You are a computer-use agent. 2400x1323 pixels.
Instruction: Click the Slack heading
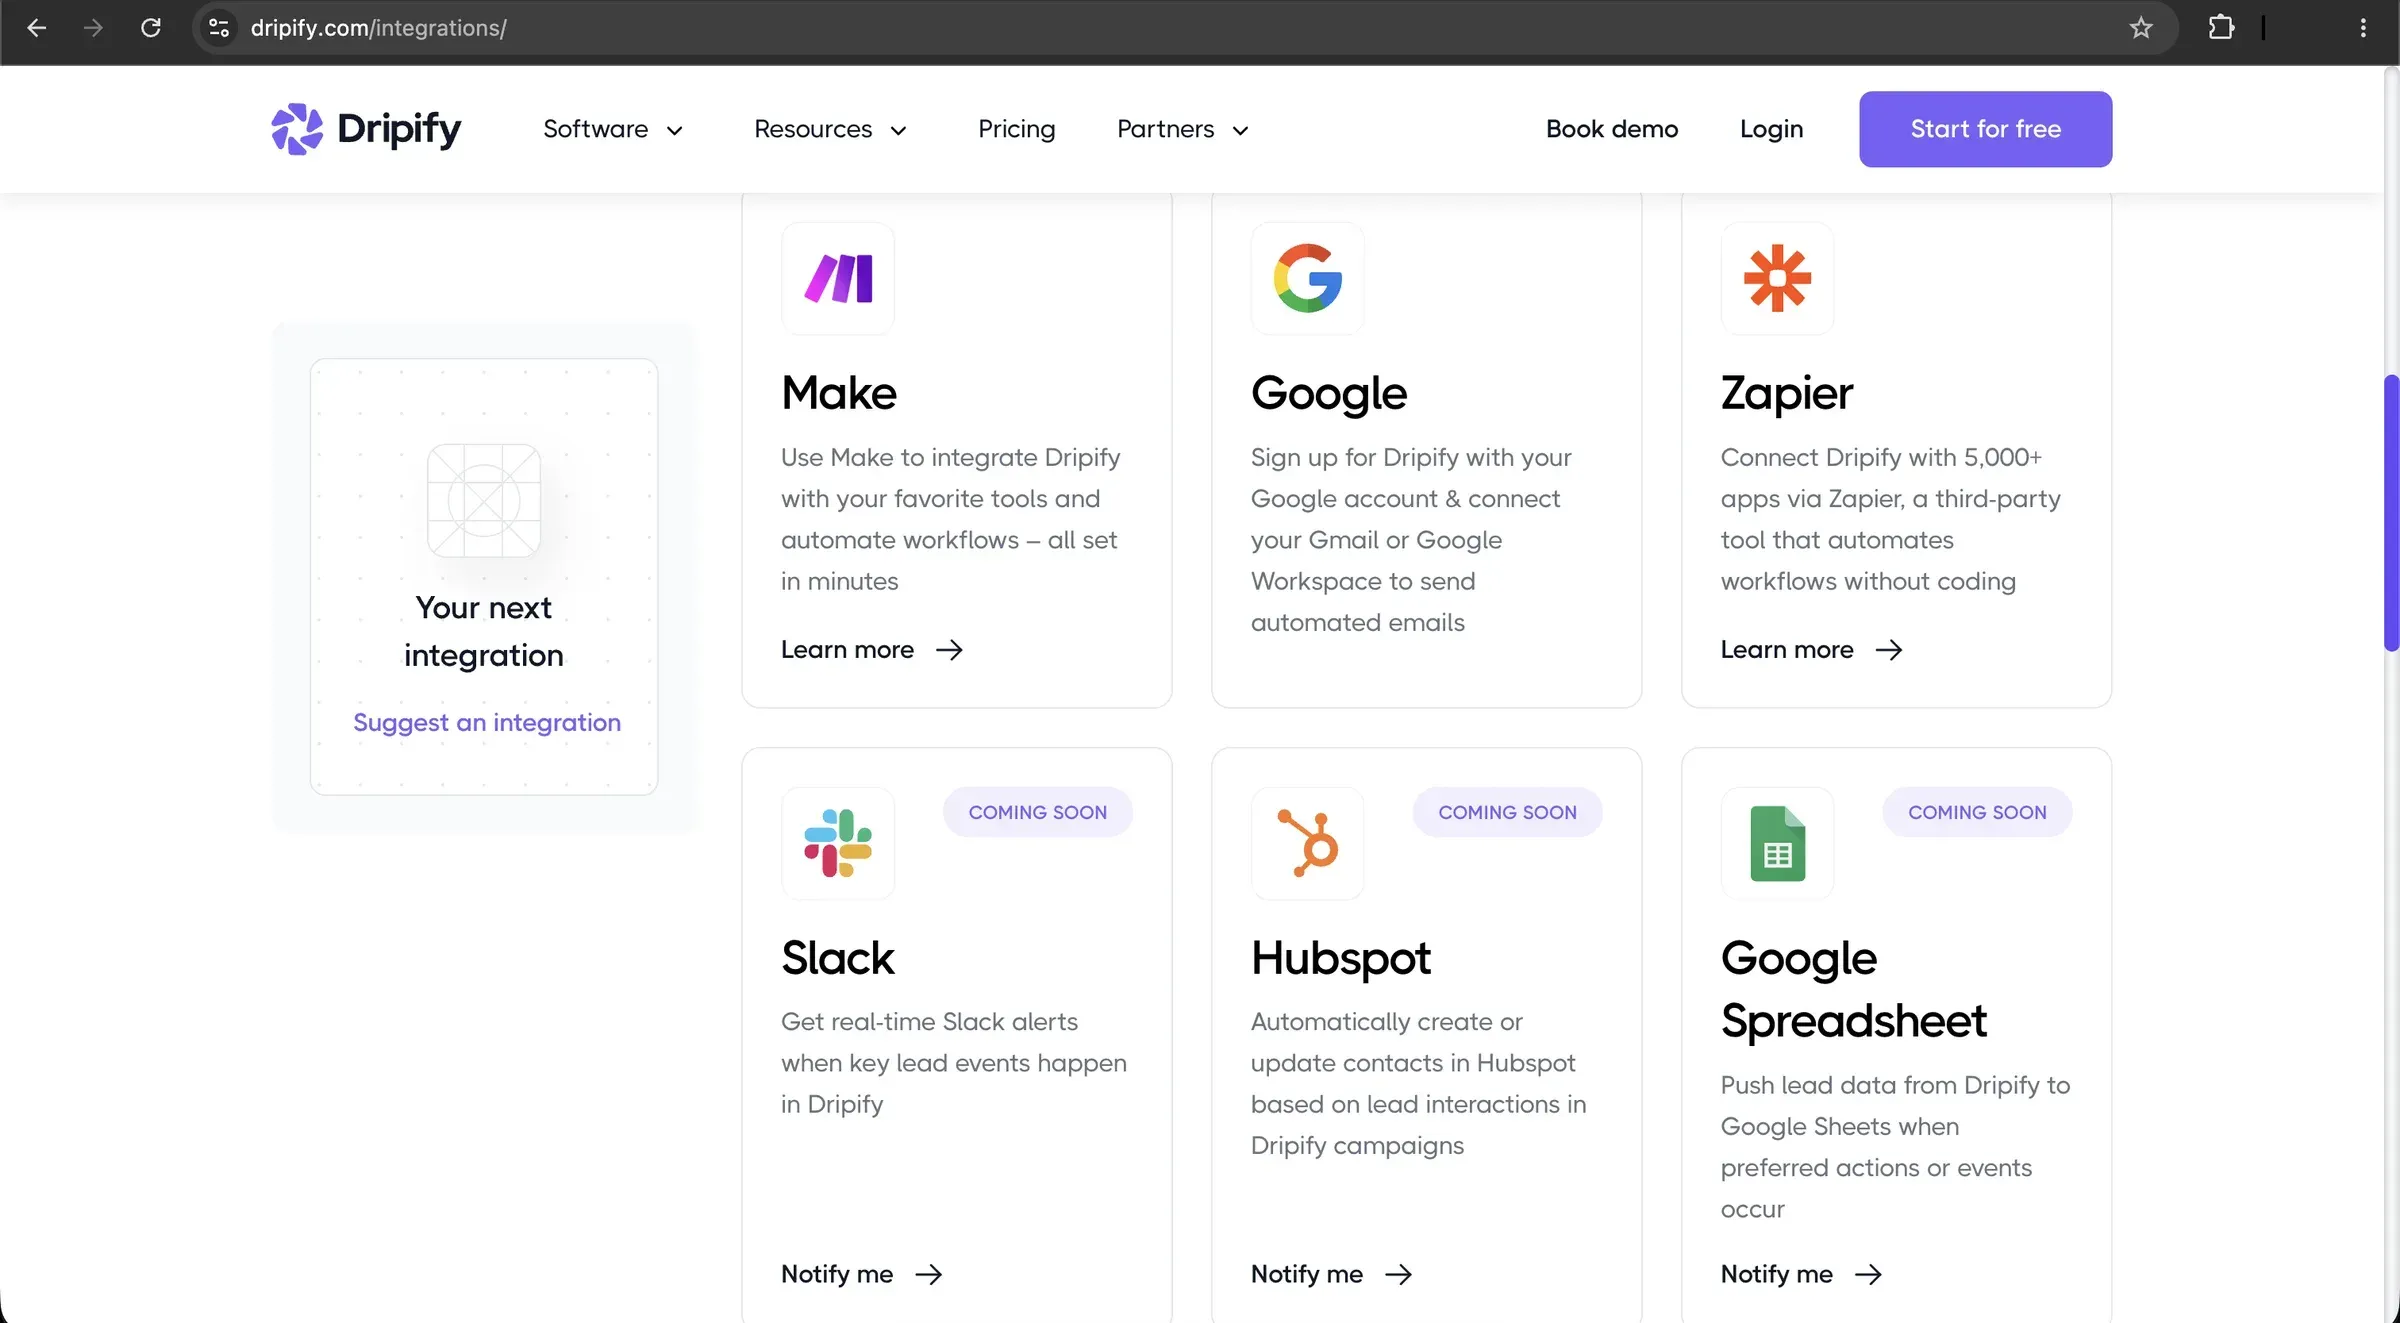(837, 958)
